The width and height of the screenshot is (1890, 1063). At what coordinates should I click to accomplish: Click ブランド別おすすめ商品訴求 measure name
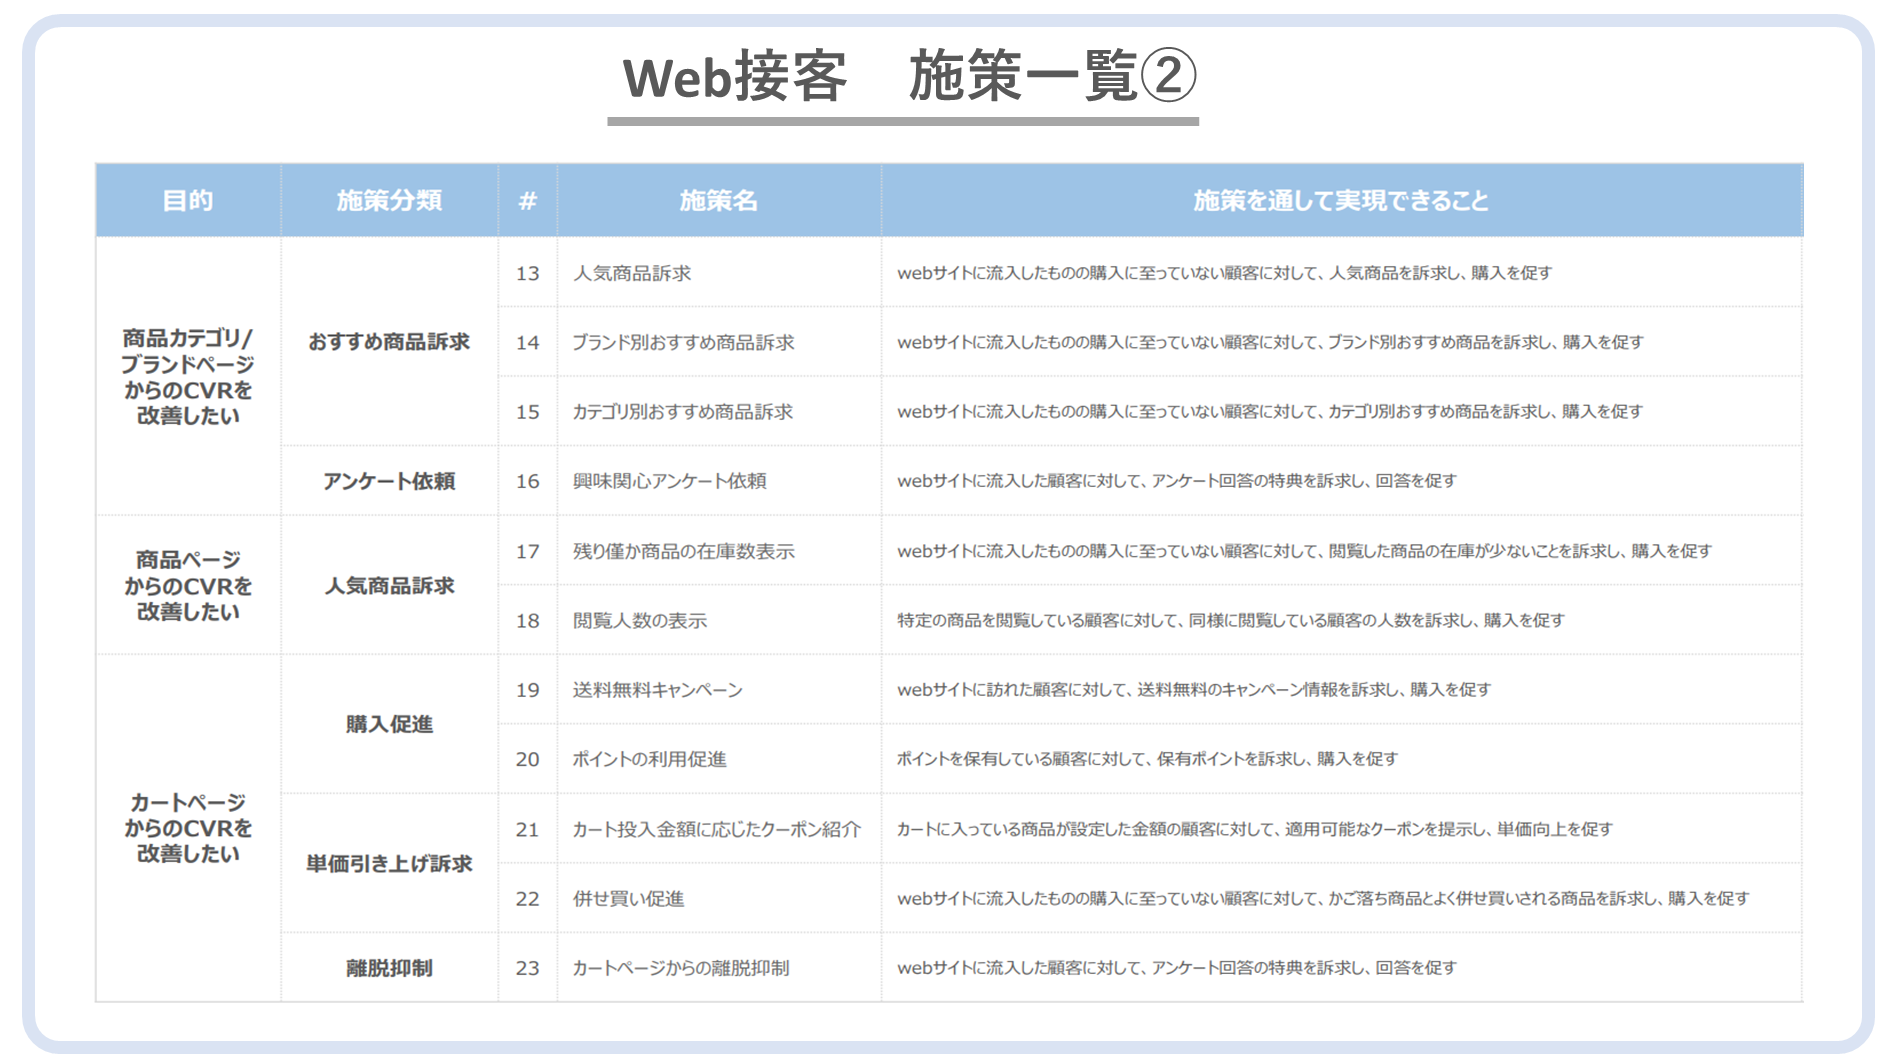click(x=683, y=342)
